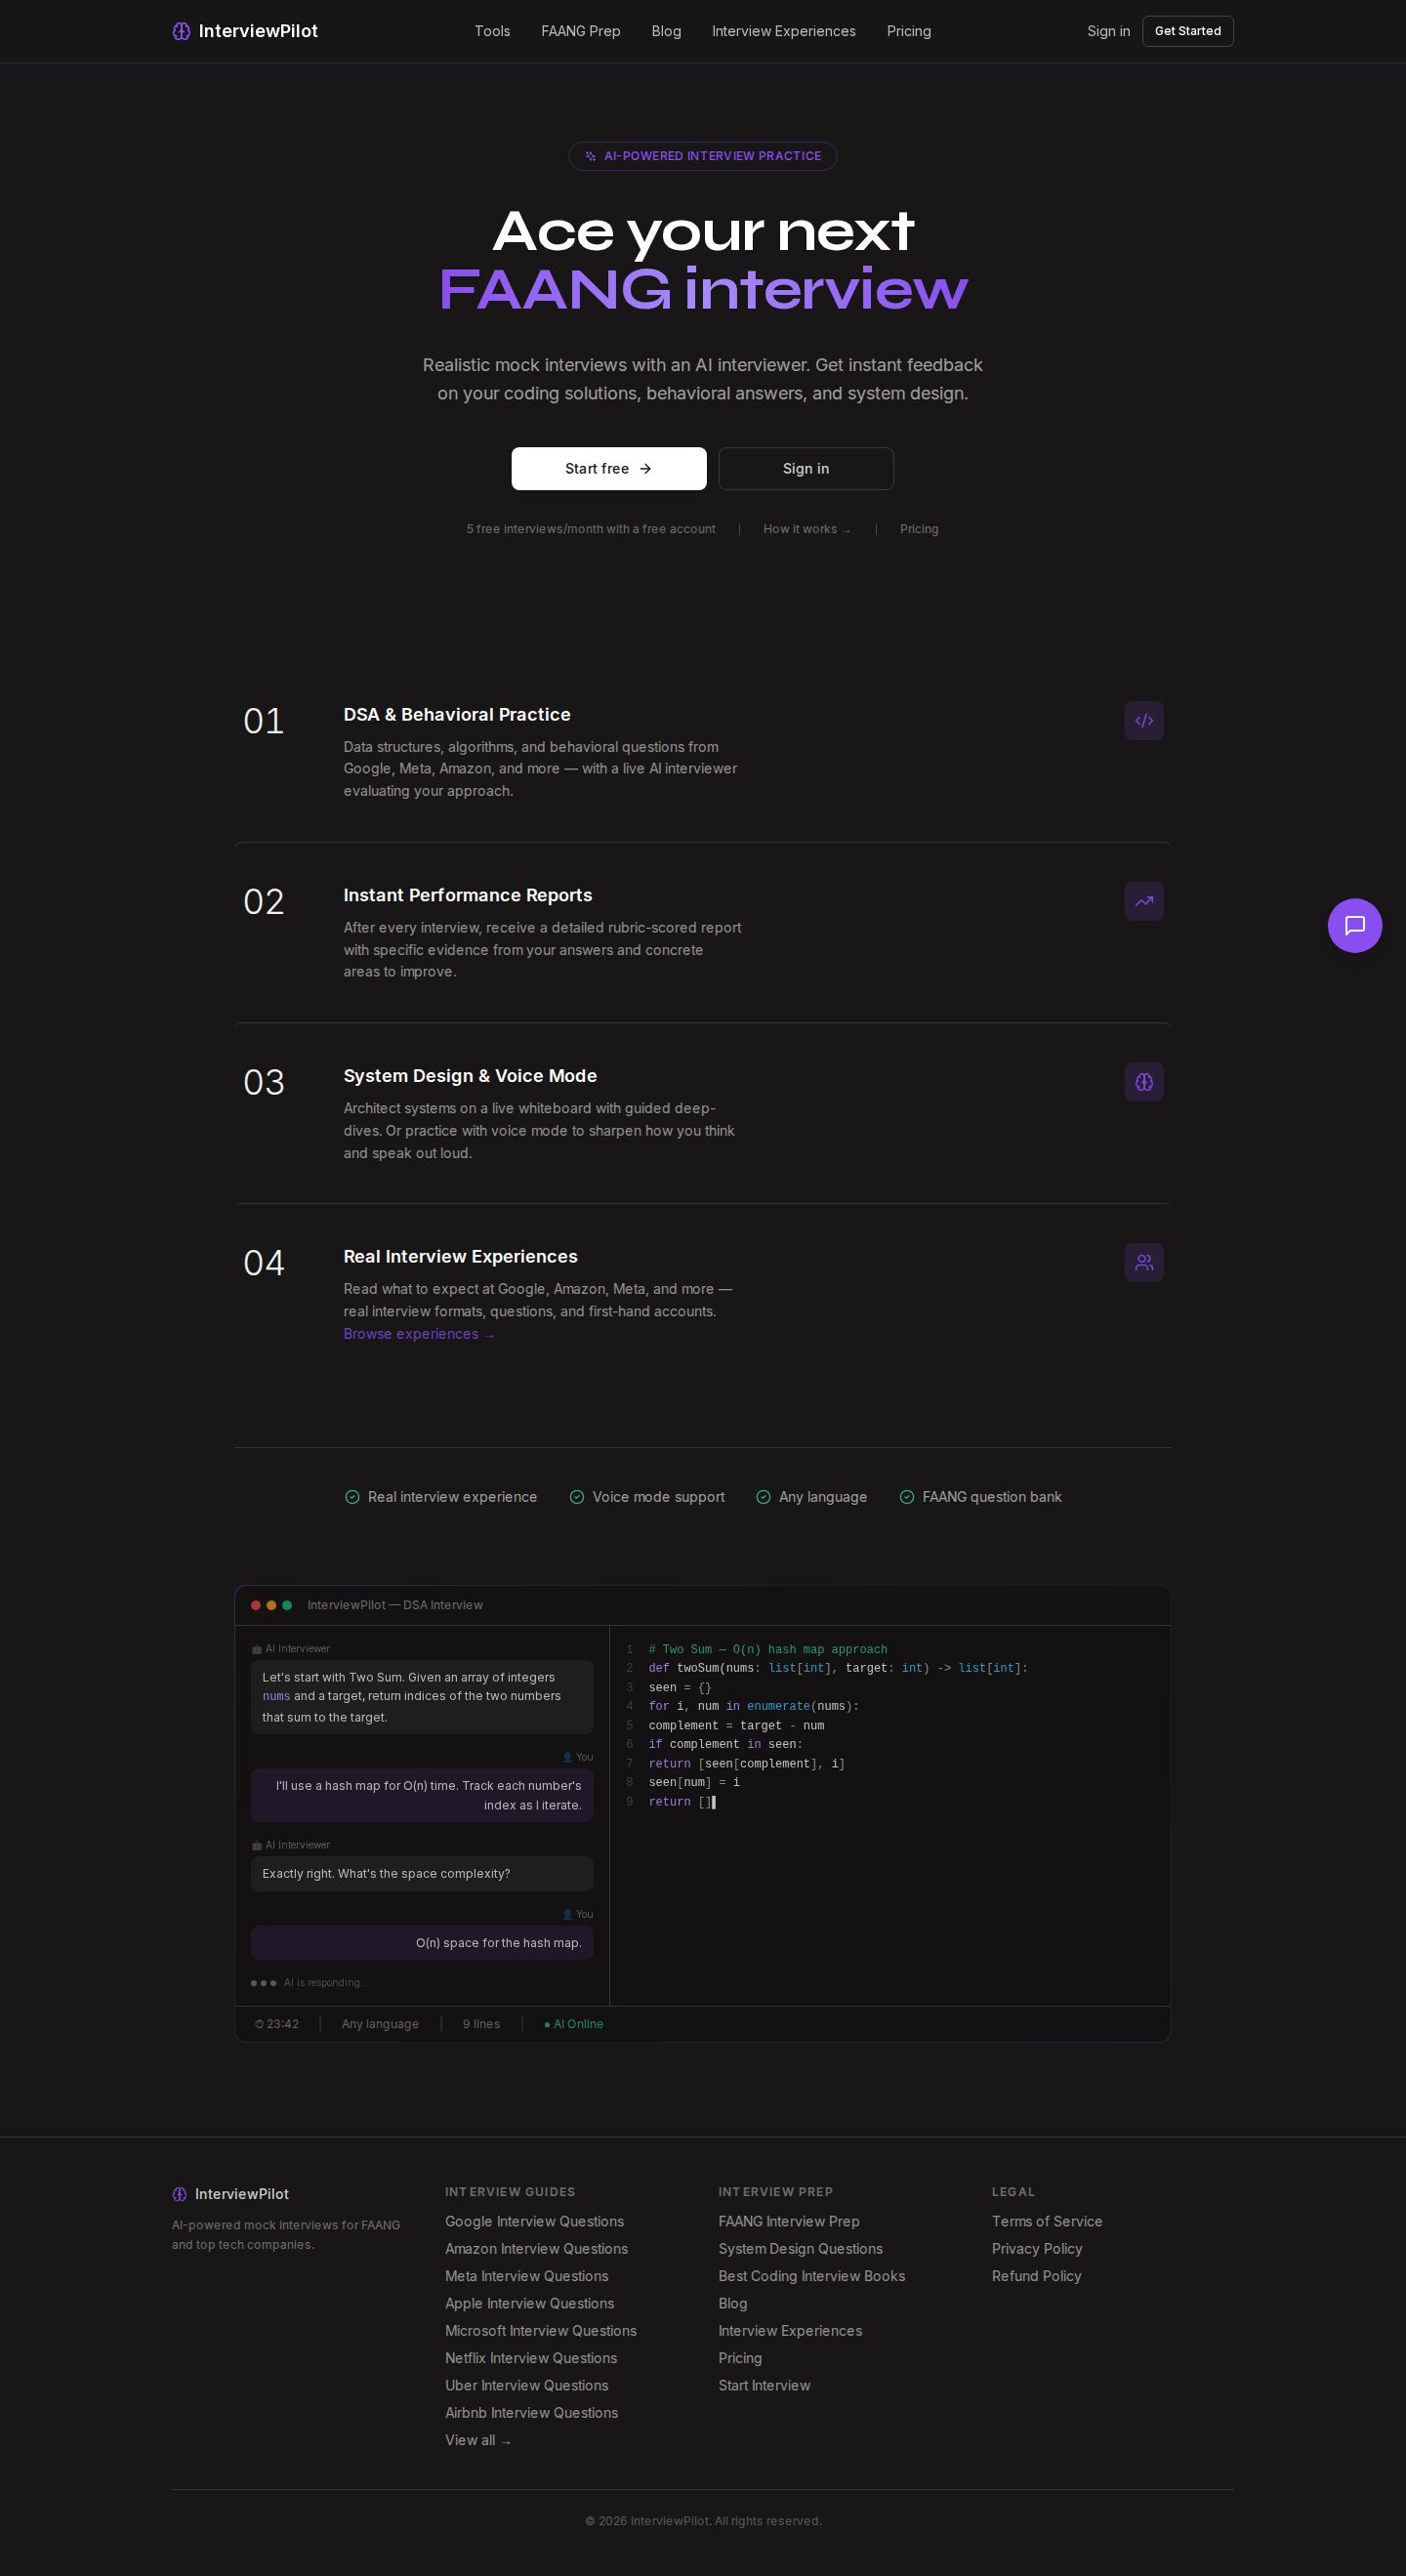Click the hero Sign in button

pyautogui.click(x=805, y=468)
